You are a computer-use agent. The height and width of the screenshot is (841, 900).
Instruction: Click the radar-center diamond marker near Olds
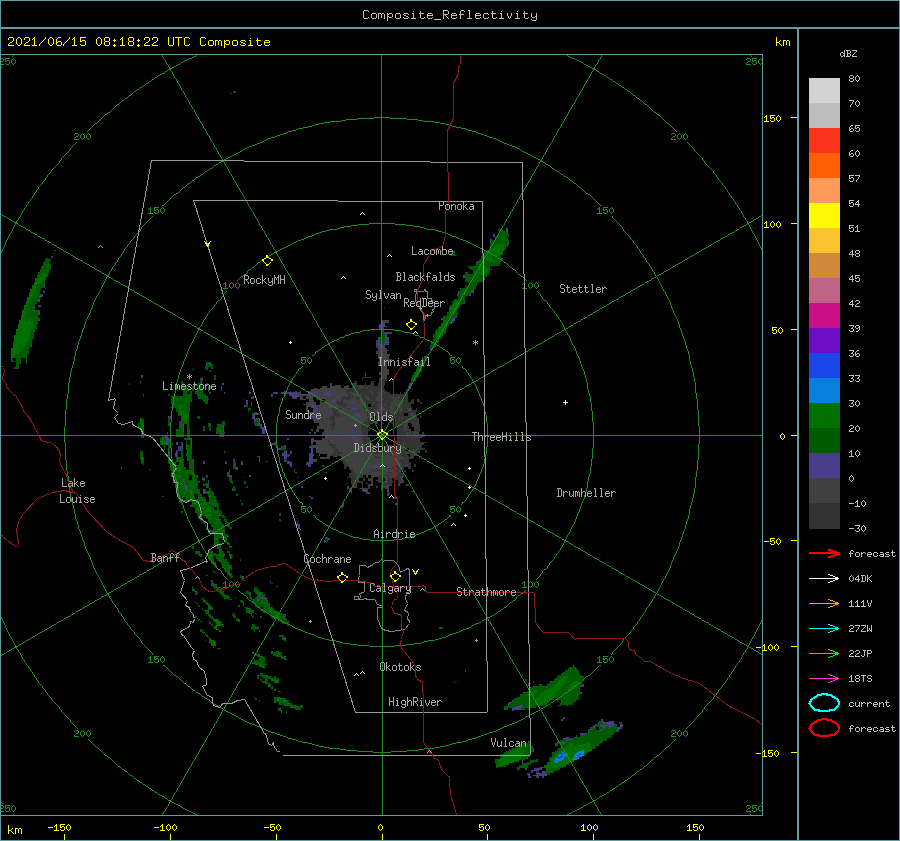(382, 435)
